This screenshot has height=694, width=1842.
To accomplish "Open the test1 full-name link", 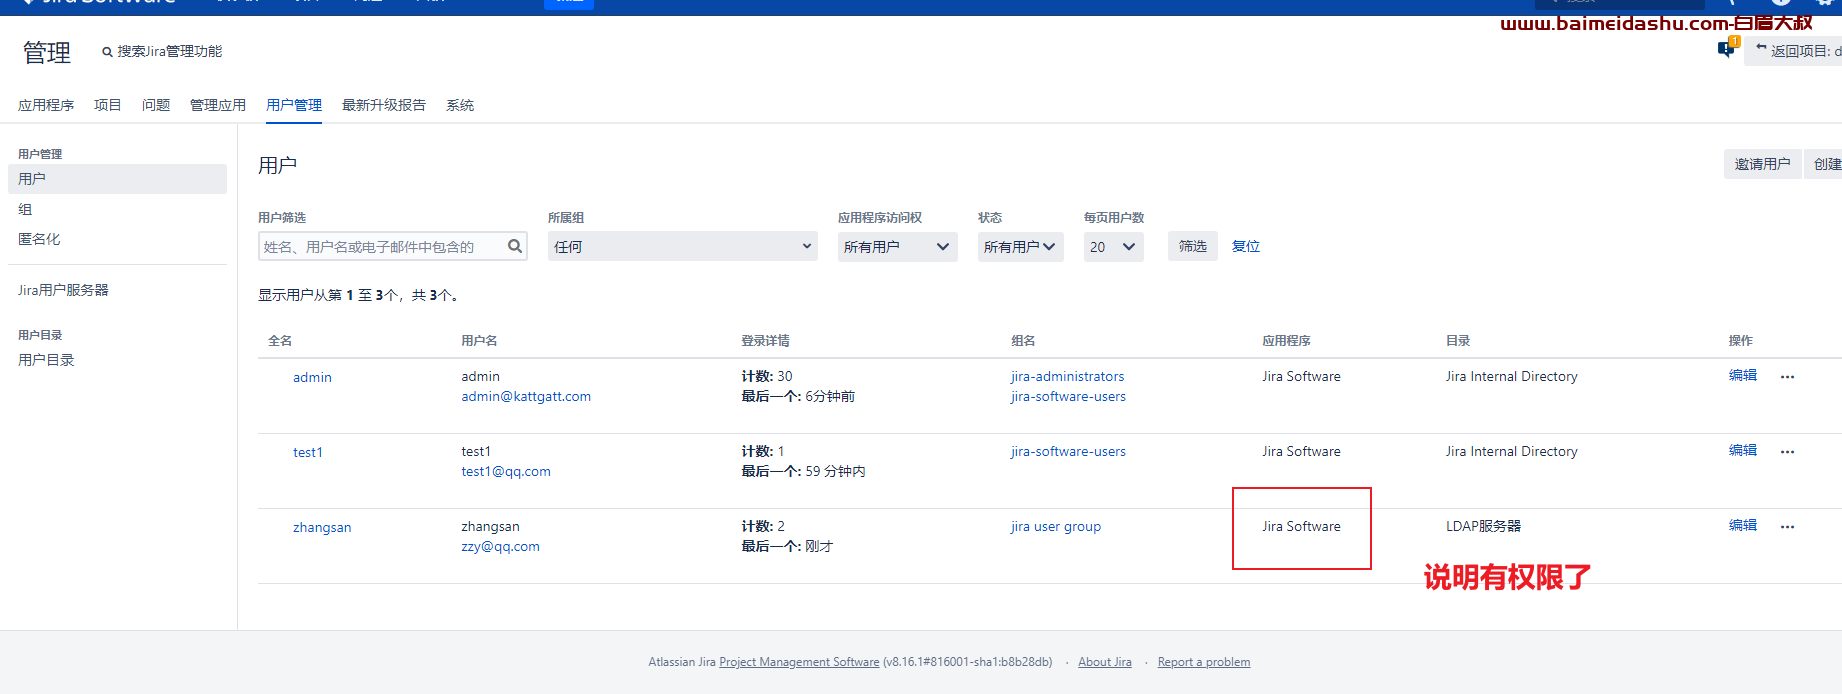I will (x=308, y=452).
